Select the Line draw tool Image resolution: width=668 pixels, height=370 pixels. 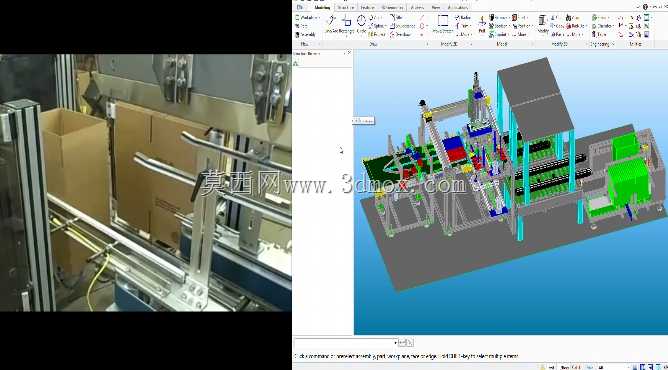331,23
